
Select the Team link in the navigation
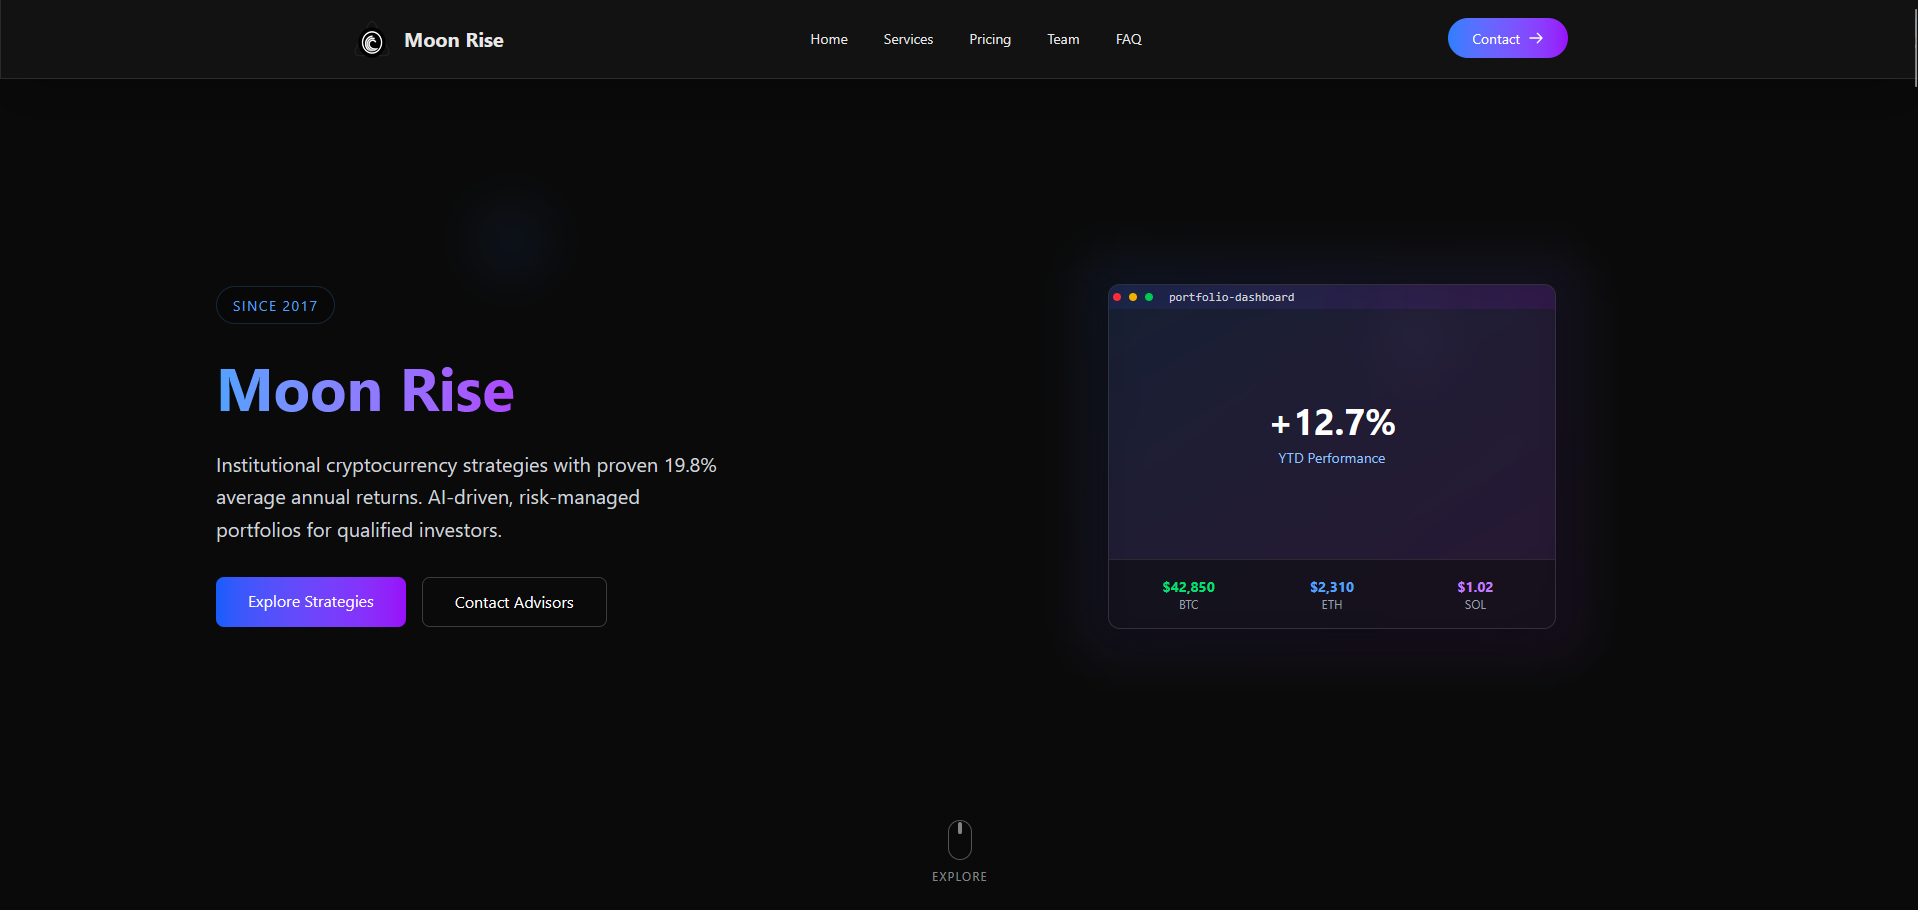tap(1063, 39)
